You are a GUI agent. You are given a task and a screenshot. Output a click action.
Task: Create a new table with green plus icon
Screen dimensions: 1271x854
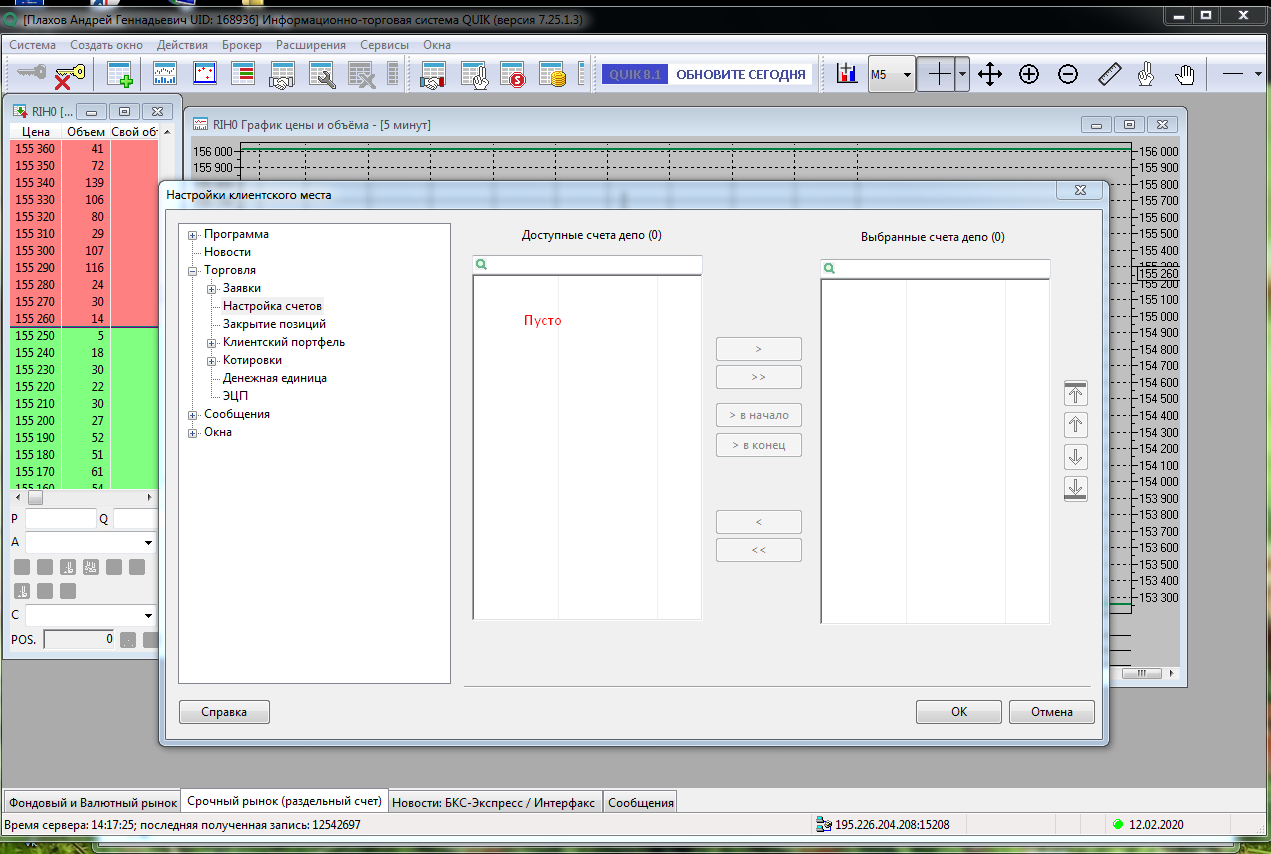click(x=120, y=74)
